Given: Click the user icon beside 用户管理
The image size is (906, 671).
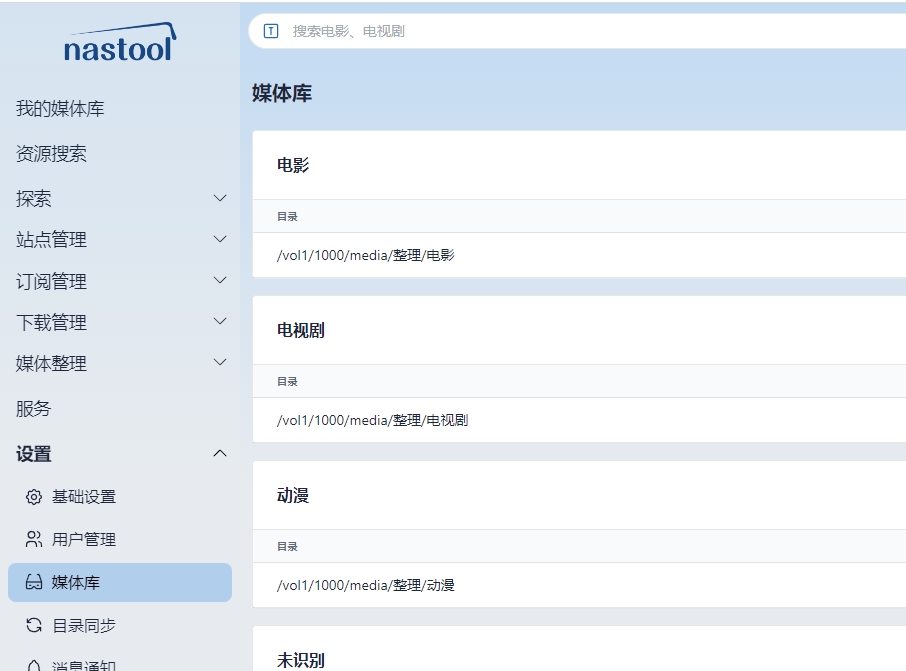Looking at the screenshot, I should pyautogui.click(x=34, y=539).
